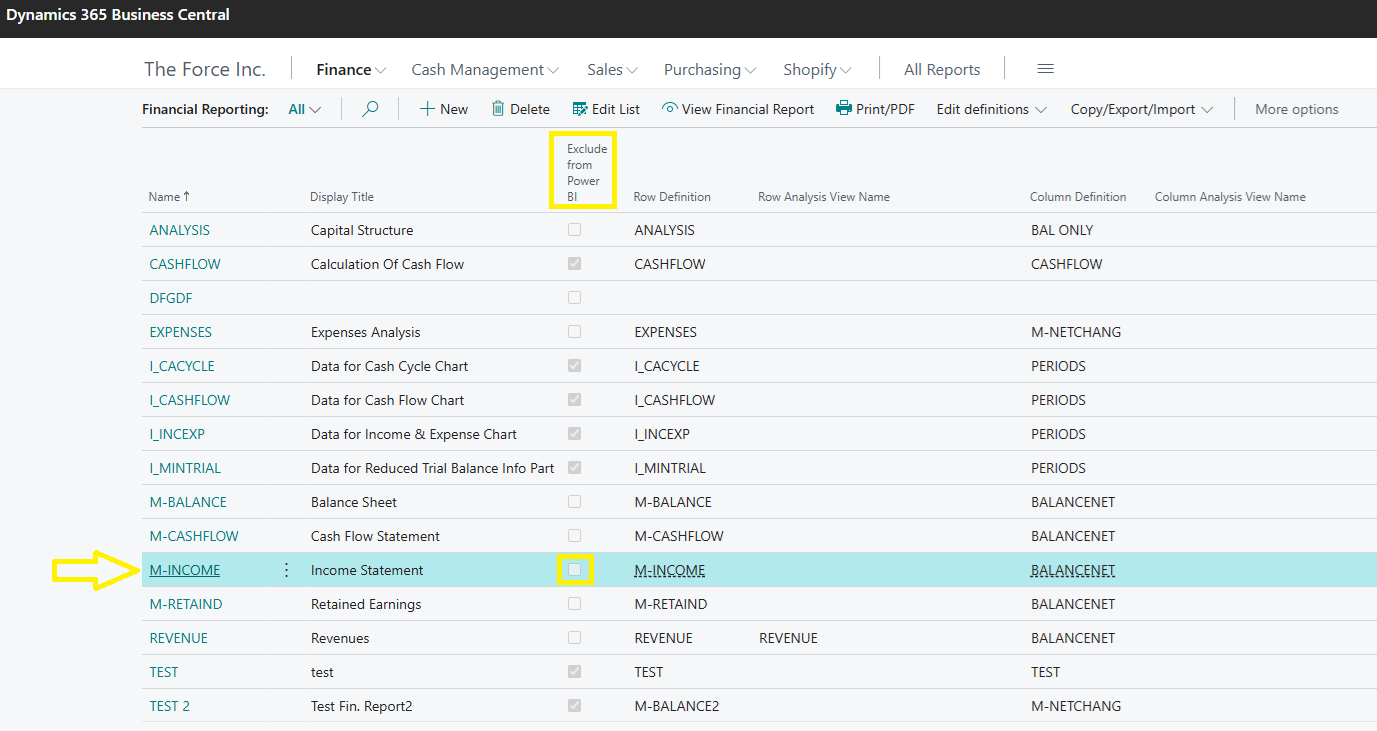Click the 'Income Statement' display title cell
The image size is (1377, 731).
point(367,570)
